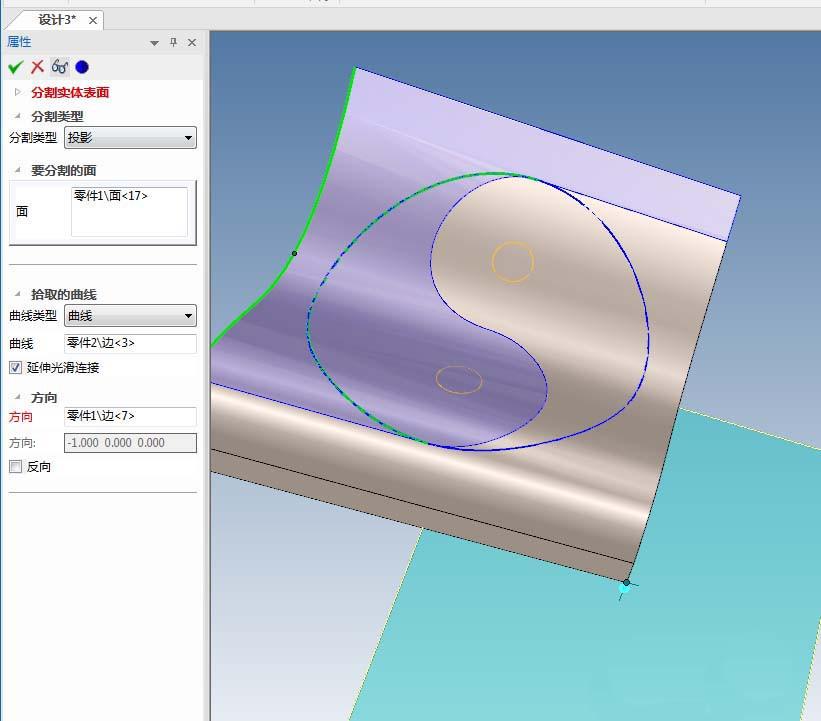Collapse the 要分割的面 section
The height and width of the screenshot is (721, 821).
coord(18,171)
